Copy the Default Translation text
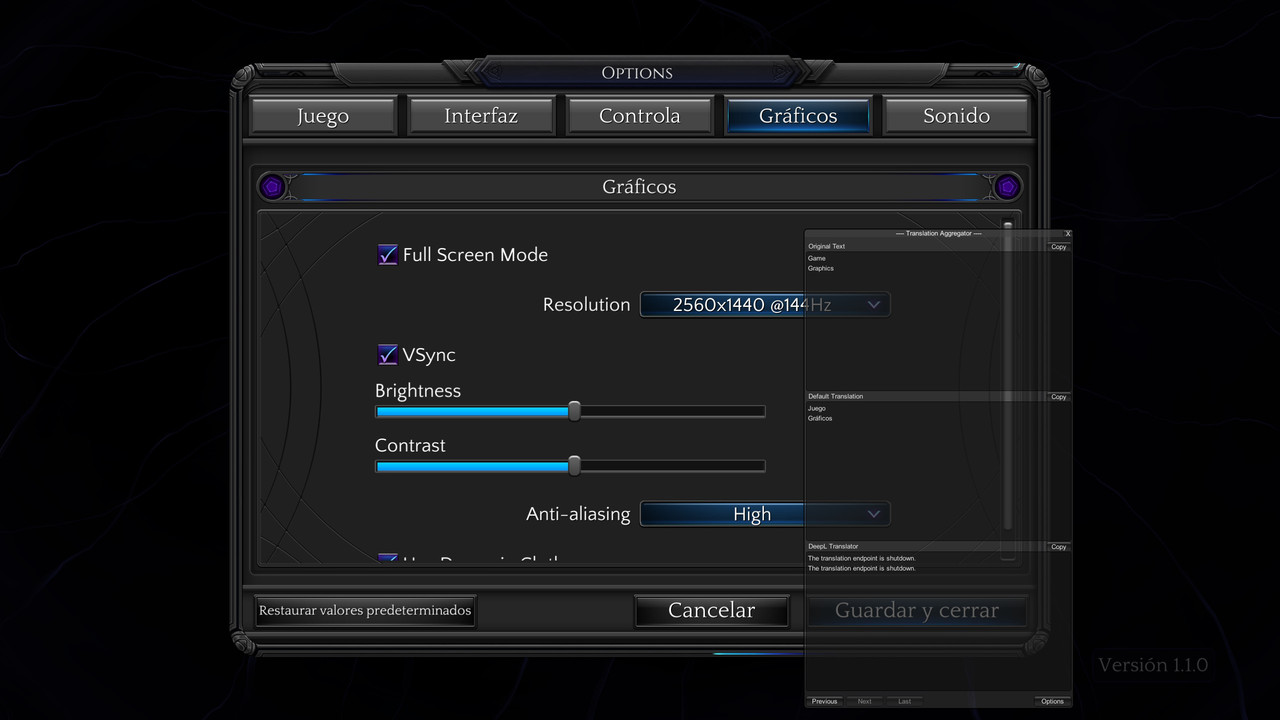This screenshot has width=1280, height=720. (1059, 397)
